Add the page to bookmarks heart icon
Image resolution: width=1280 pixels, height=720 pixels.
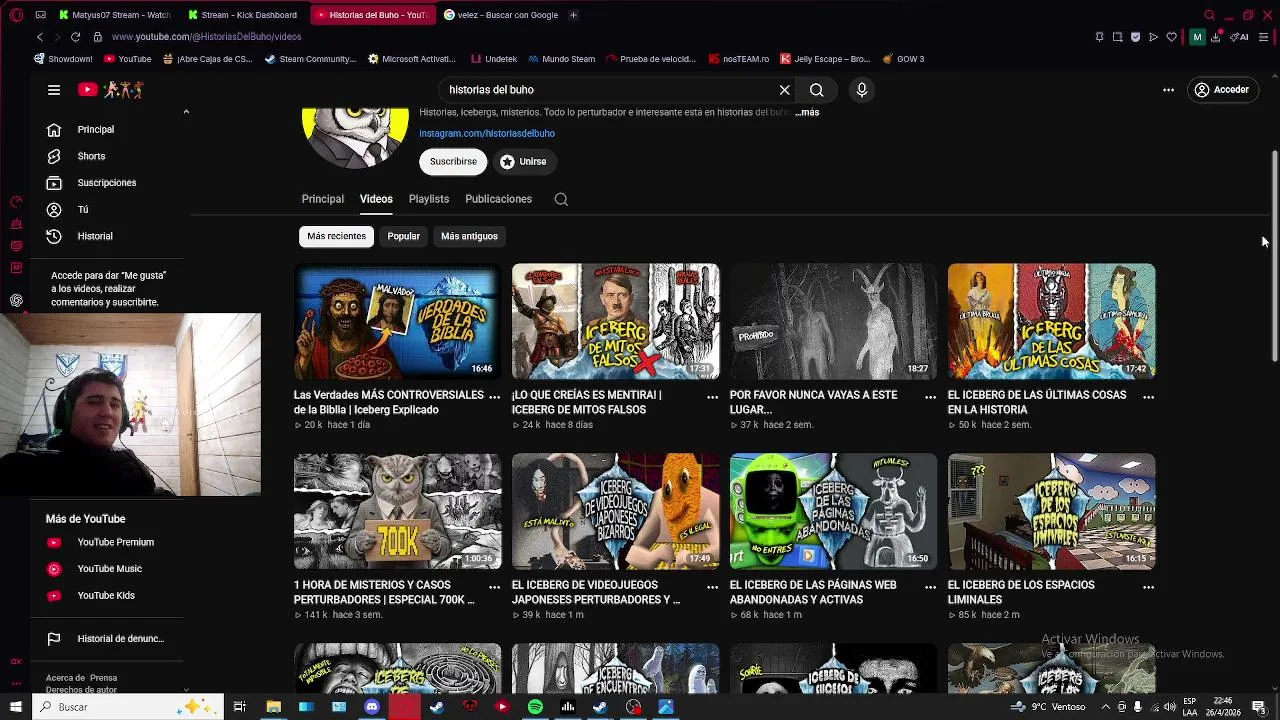1172,37
